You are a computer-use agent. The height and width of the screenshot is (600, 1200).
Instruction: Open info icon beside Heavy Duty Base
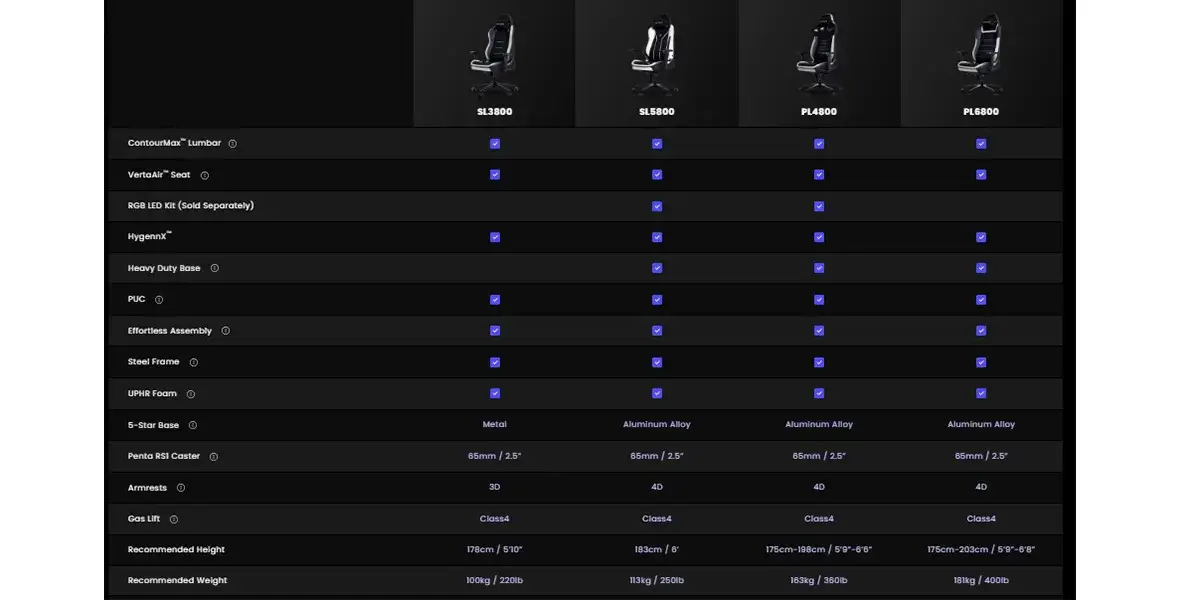pyautogui.click(x=215, y=268)
